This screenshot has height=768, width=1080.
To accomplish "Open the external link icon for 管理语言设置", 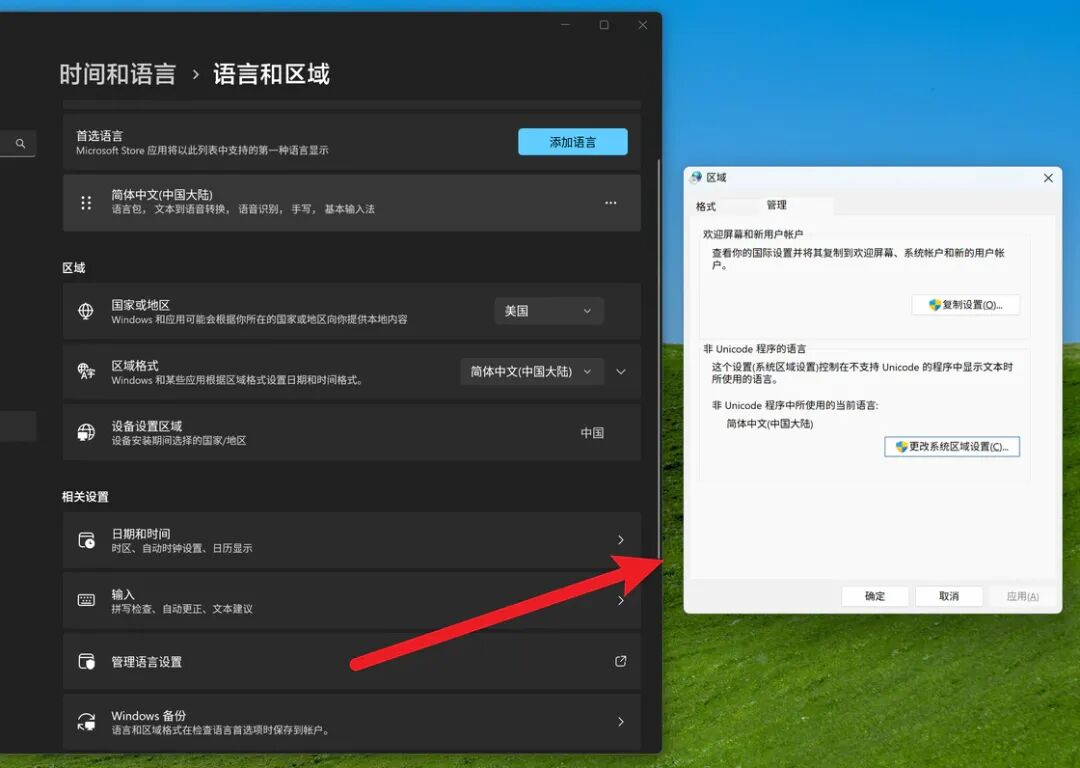I will click(621, 661).
